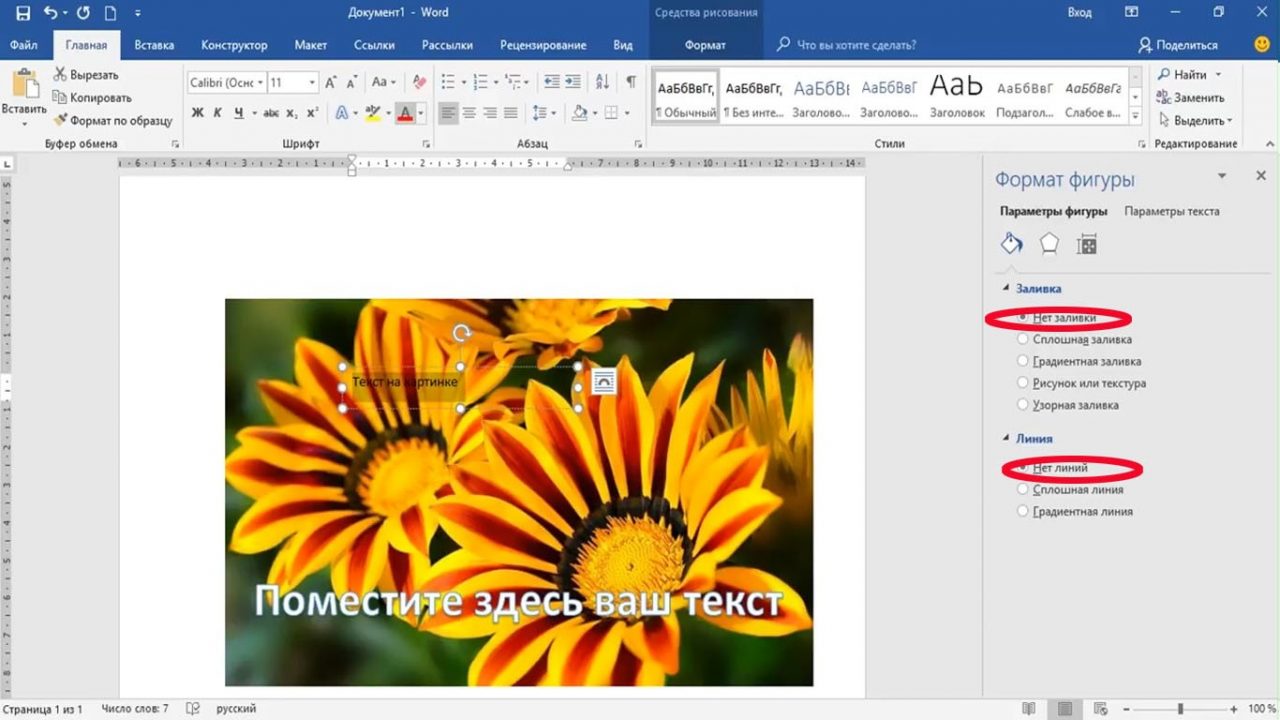The width and height of the screenshot is (1280, 720).
Task: Toggle the show paragraph marks icon
Action: click(x=631, y=82)
